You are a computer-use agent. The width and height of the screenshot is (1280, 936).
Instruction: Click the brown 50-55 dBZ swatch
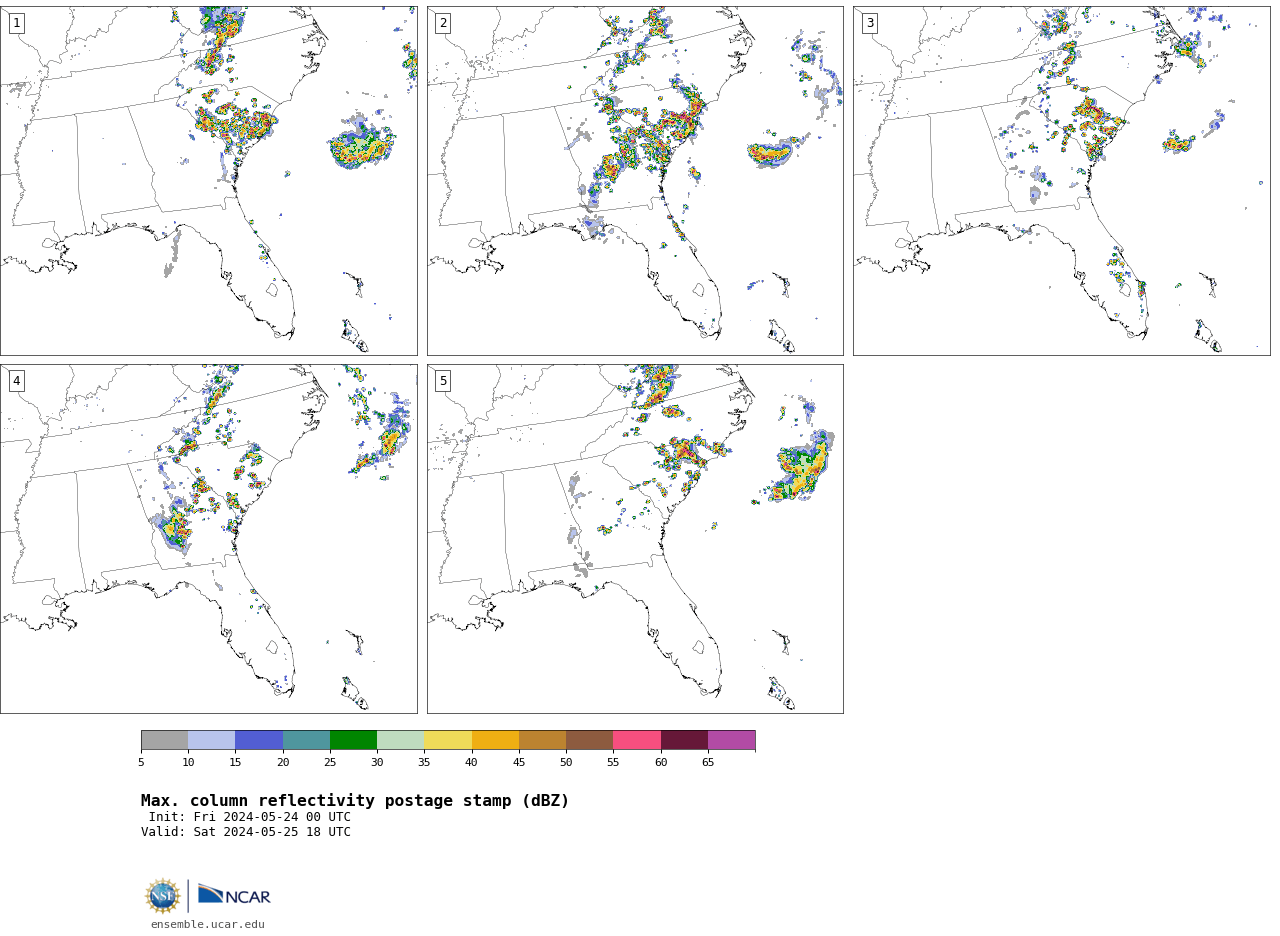point(589,740)
